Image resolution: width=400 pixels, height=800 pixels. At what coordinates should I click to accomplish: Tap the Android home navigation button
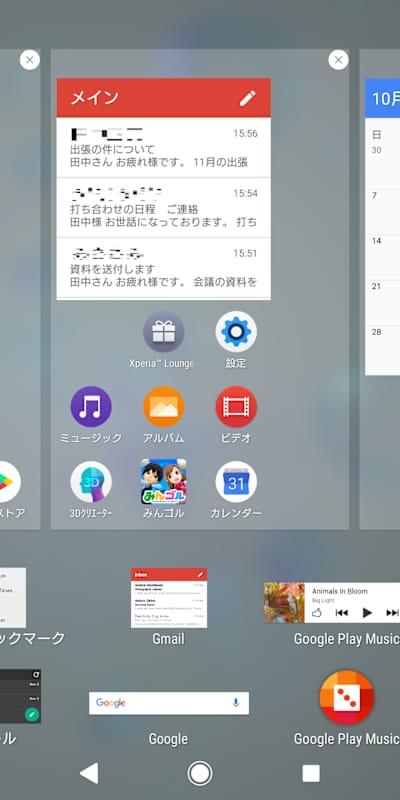click(199, 773)
